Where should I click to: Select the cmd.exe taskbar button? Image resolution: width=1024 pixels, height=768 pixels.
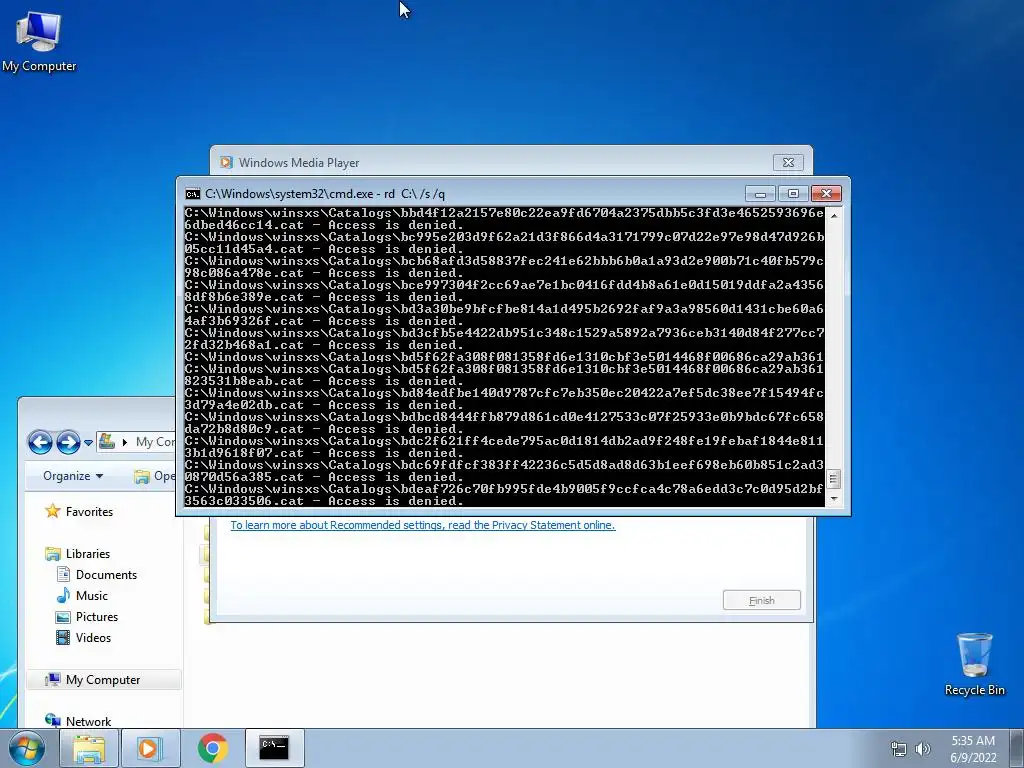274,748
